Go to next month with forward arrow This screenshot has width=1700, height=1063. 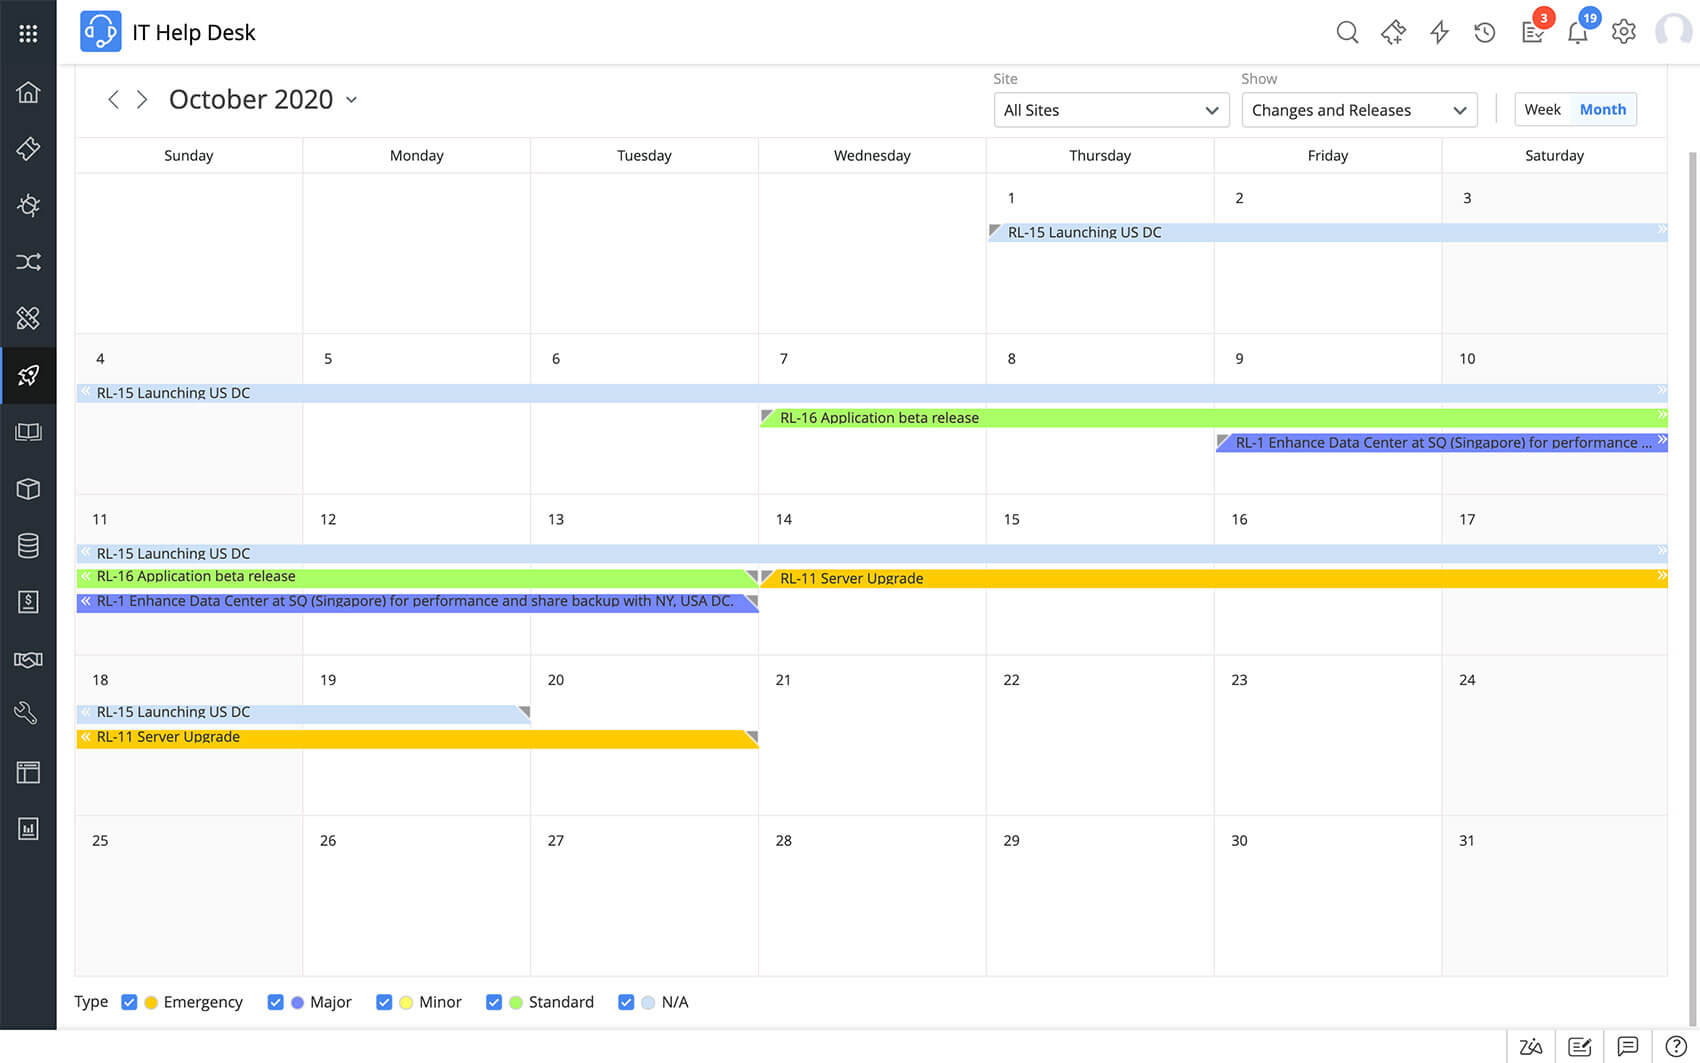click(x=142, y=99)
